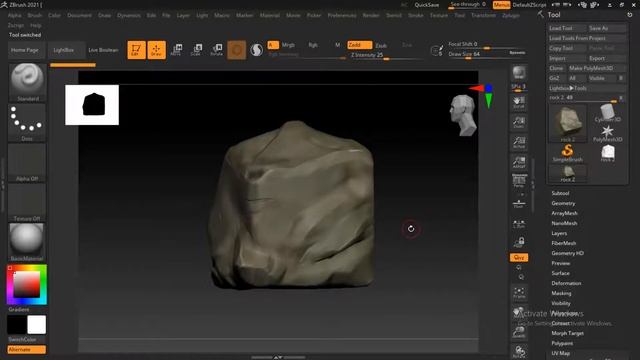Click the brush settings icon near Focal Shift
The image size is (640, 360).
437,50
